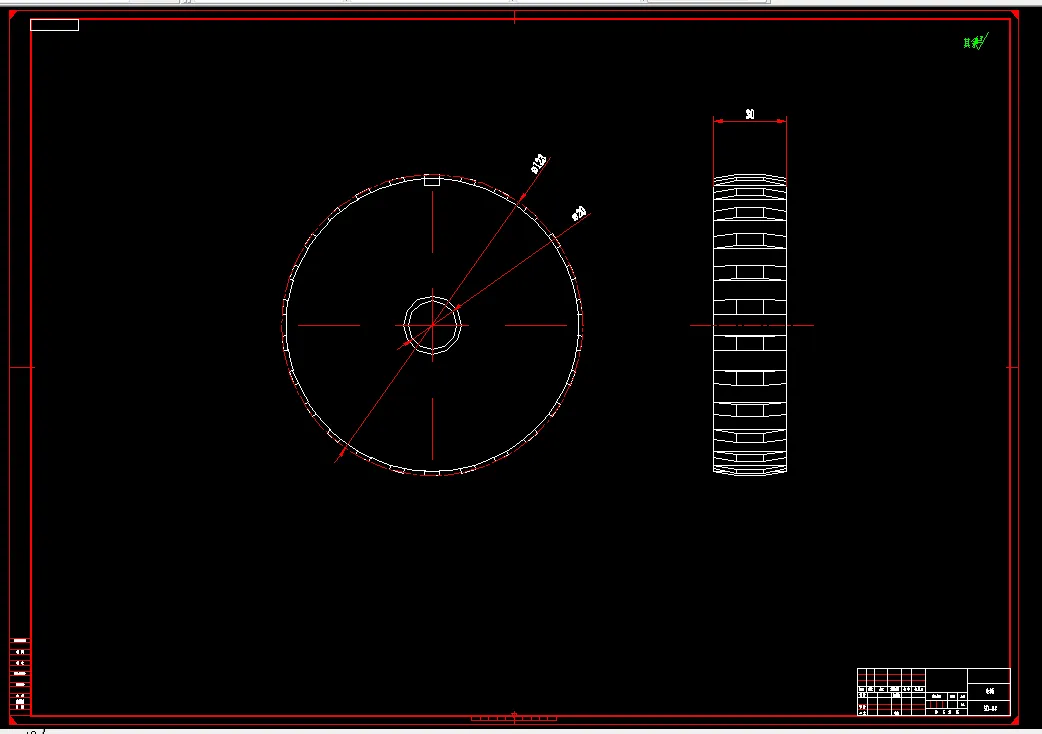The width and height of the screenshot is (1042, 734).
Task: Click the square keyway notch atop the gear
Action: click(x=432, y=181)
